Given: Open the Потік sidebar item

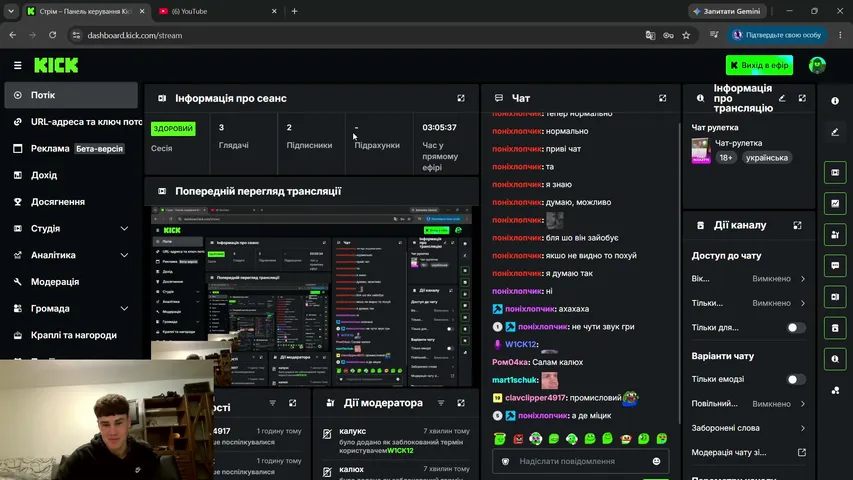Looking at the screenshot, I should pyautogui.click(x=71, y=95).
